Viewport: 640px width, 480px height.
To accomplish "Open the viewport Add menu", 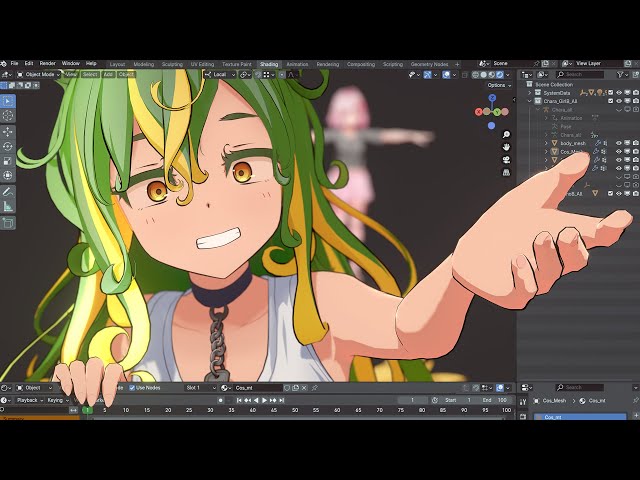I will 108,75.
